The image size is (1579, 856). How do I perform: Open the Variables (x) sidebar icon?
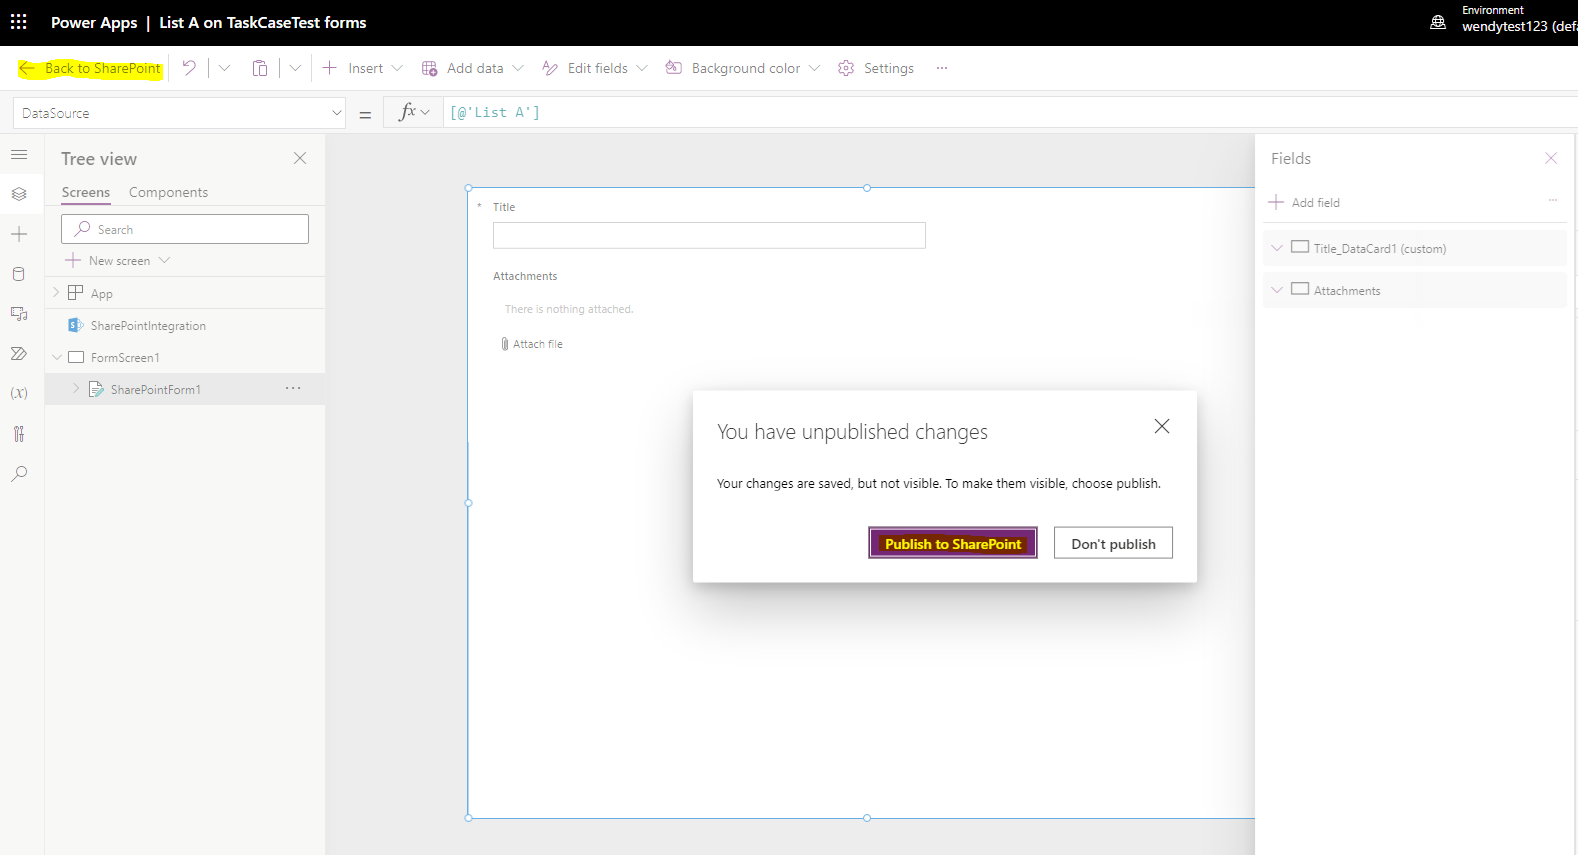click(19, 393)
